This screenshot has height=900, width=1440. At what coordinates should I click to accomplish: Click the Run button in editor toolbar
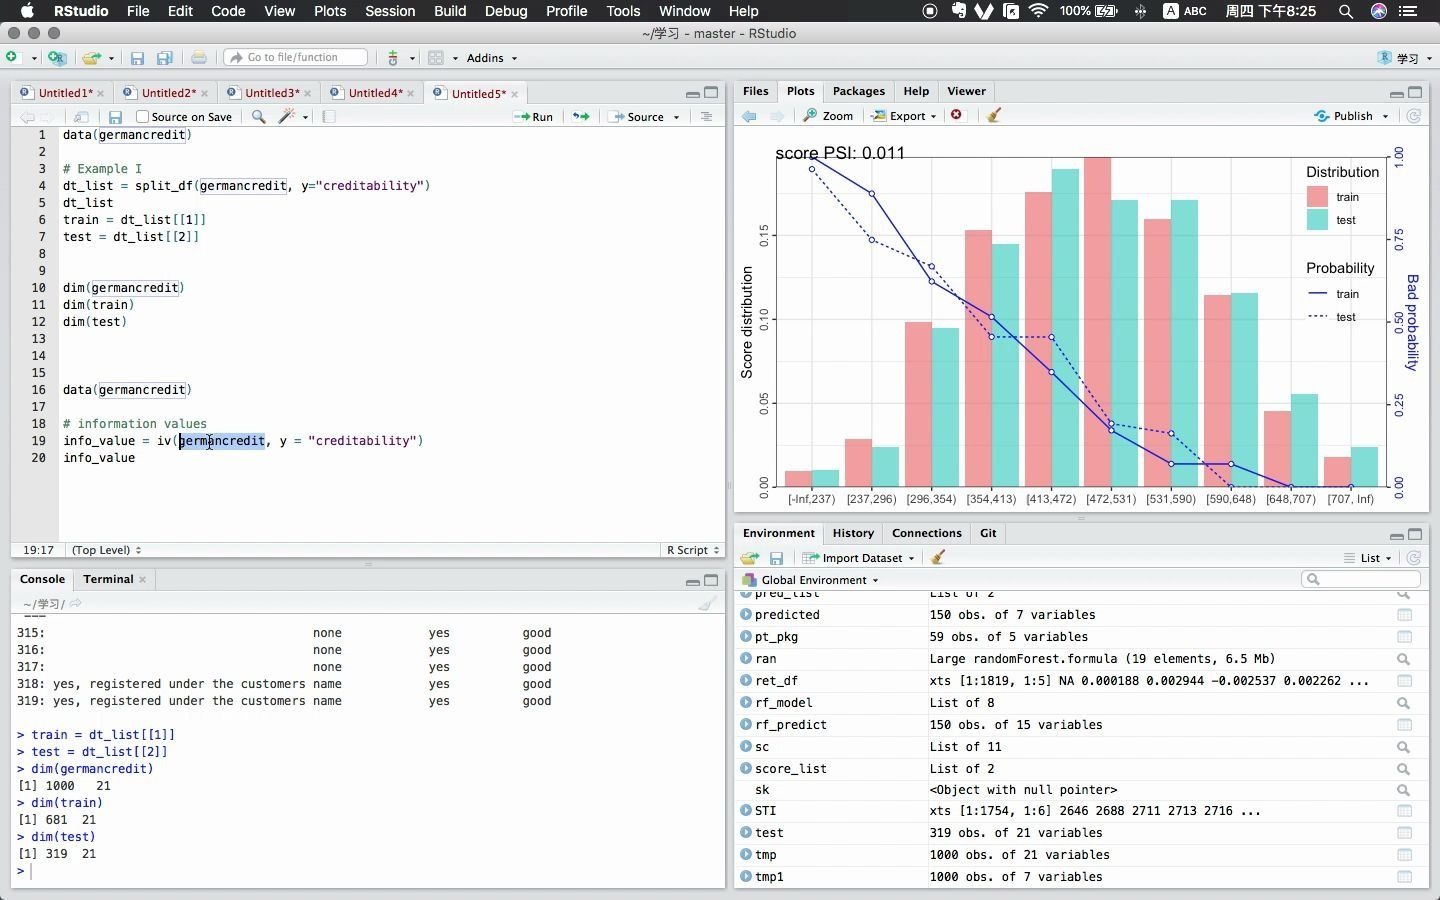(533, 117)
